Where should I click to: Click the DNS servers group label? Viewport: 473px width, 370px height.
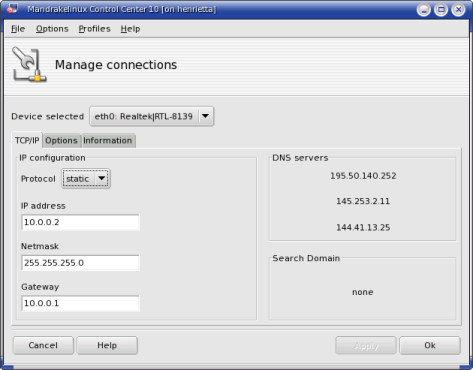tap(300, 158)
